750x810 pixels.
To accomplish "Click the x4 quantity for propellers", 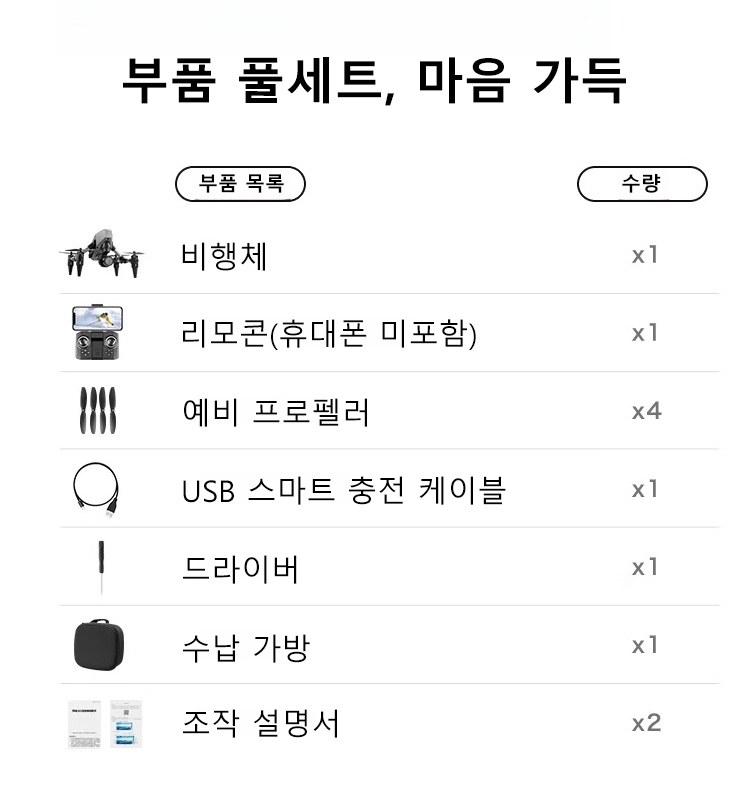I will (x=646, y=411).
